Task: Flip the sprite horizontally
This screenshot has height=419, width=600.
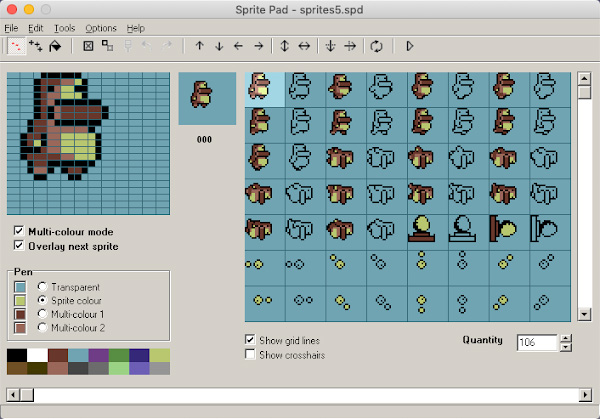Action: pyautogui.click(x=304, y=46)
